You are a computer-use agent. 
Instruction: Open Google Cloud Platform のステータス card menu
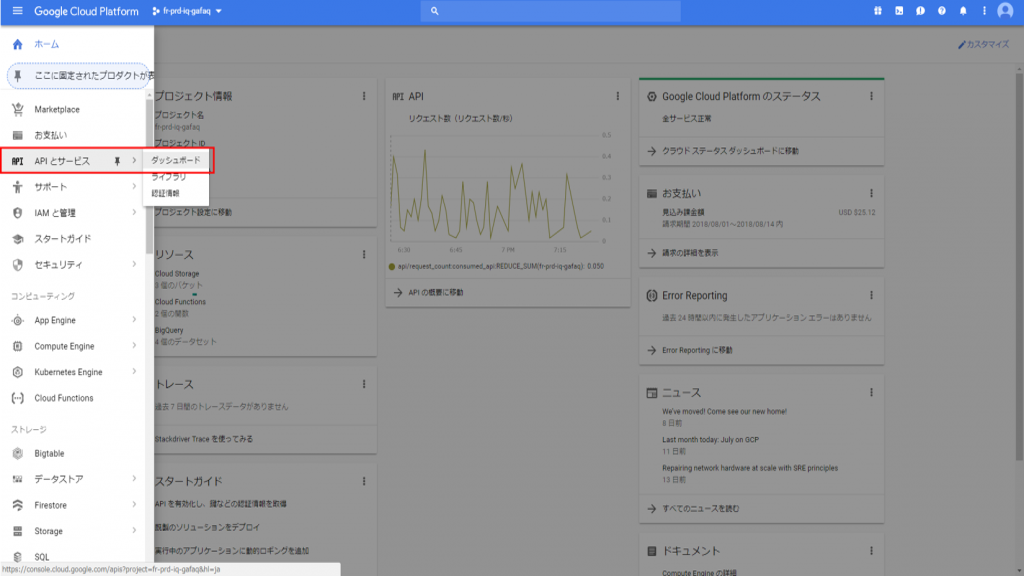click(871, 96)
